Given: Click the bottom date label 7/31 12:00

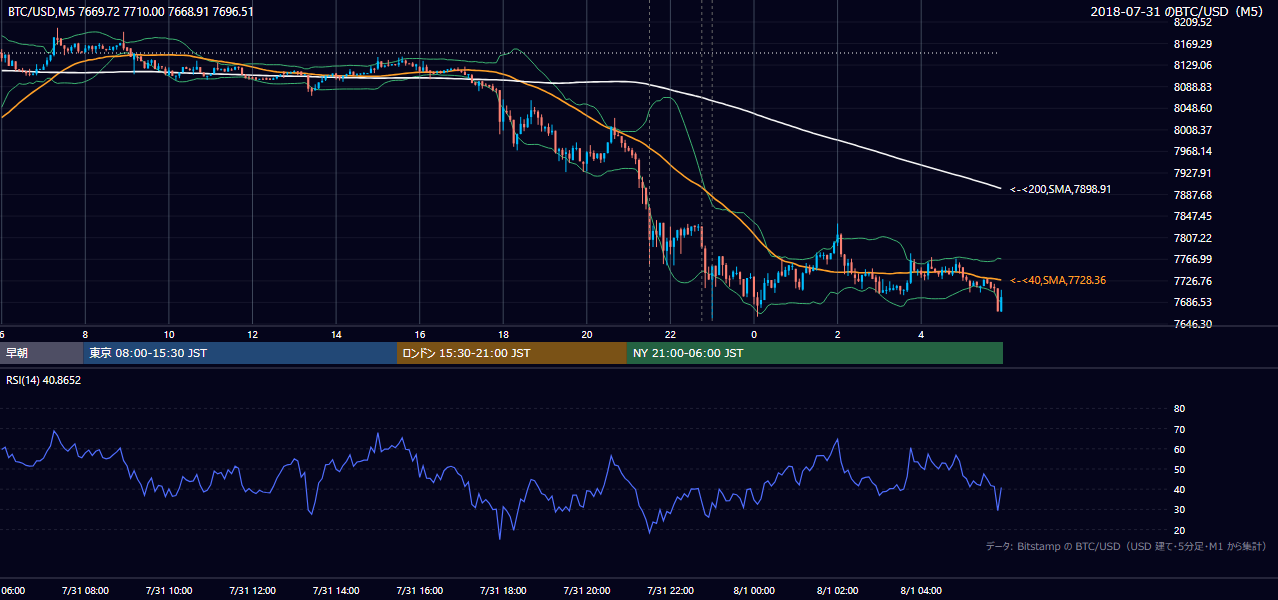Looking at the screenshot, I should 253,591.
